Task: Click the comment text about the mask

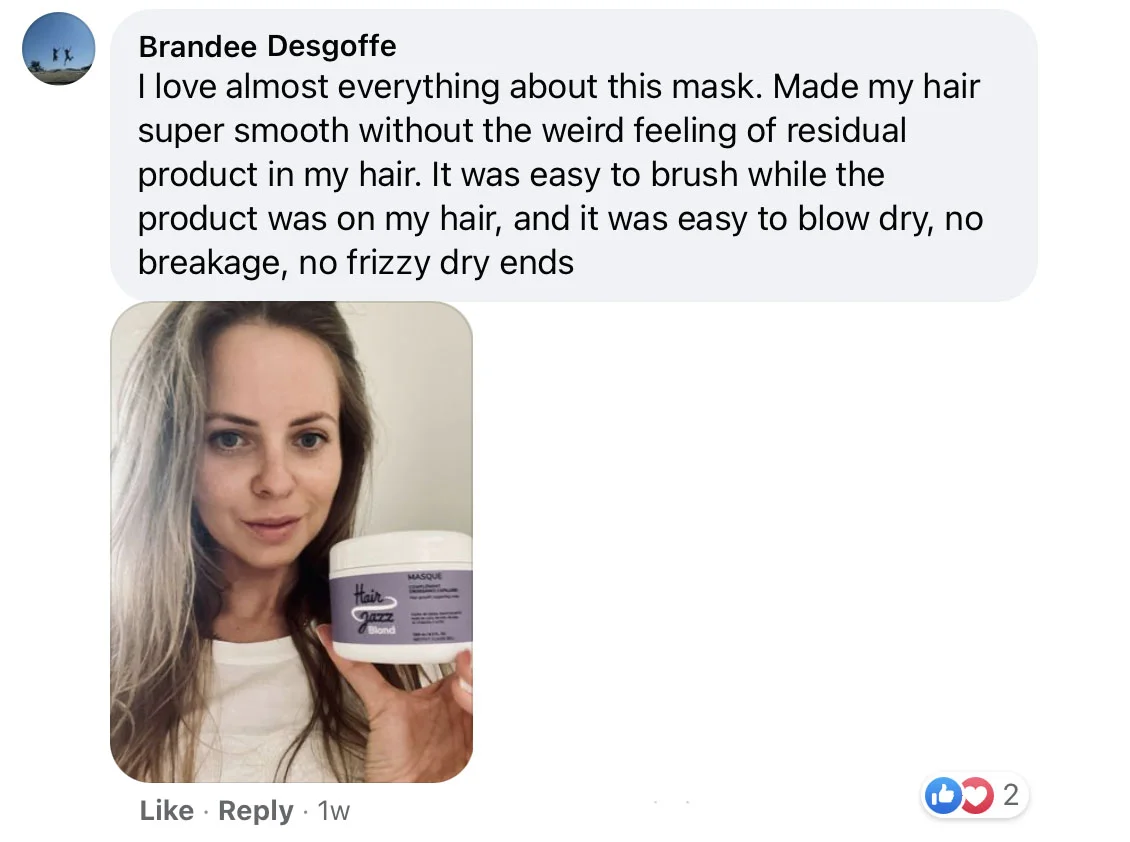Action: [x=560, y=174]
